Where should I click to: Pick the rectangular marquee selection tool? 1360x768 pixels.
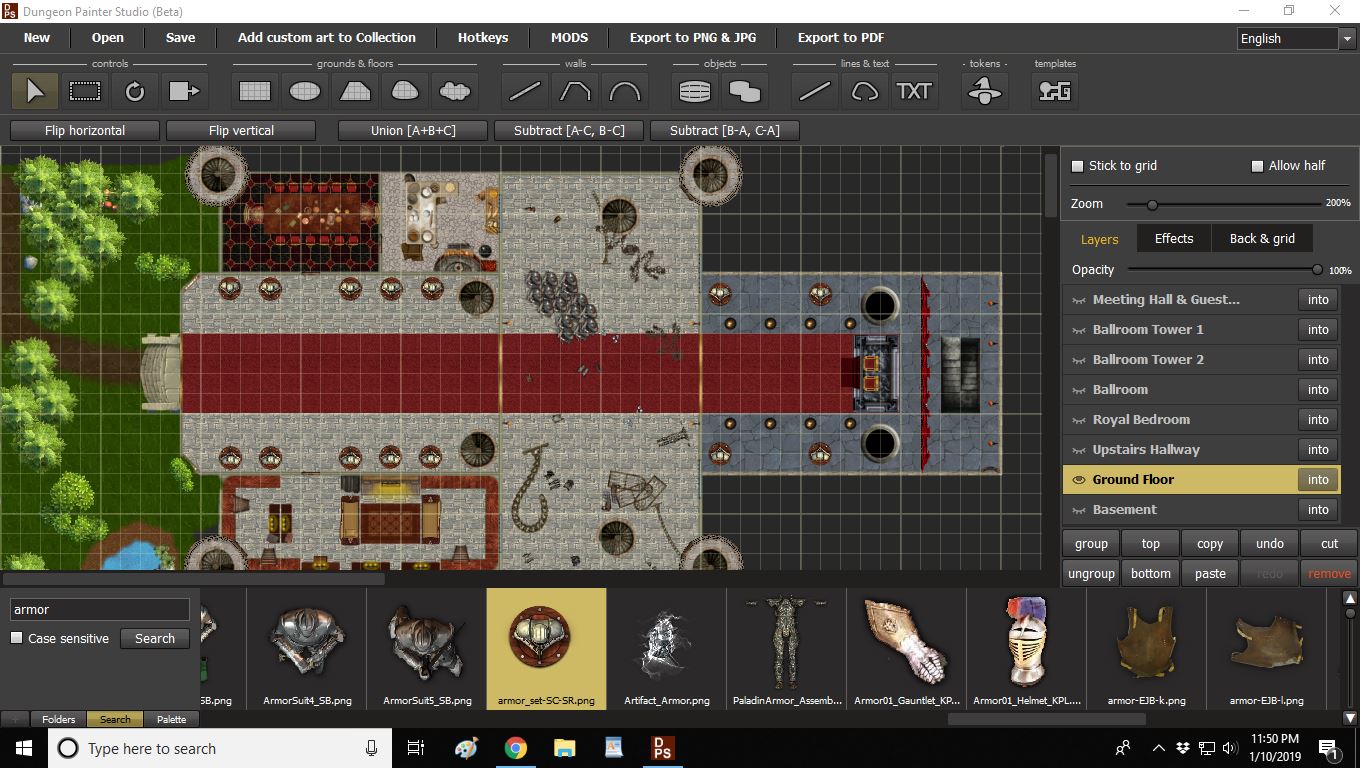click(85, 91)
